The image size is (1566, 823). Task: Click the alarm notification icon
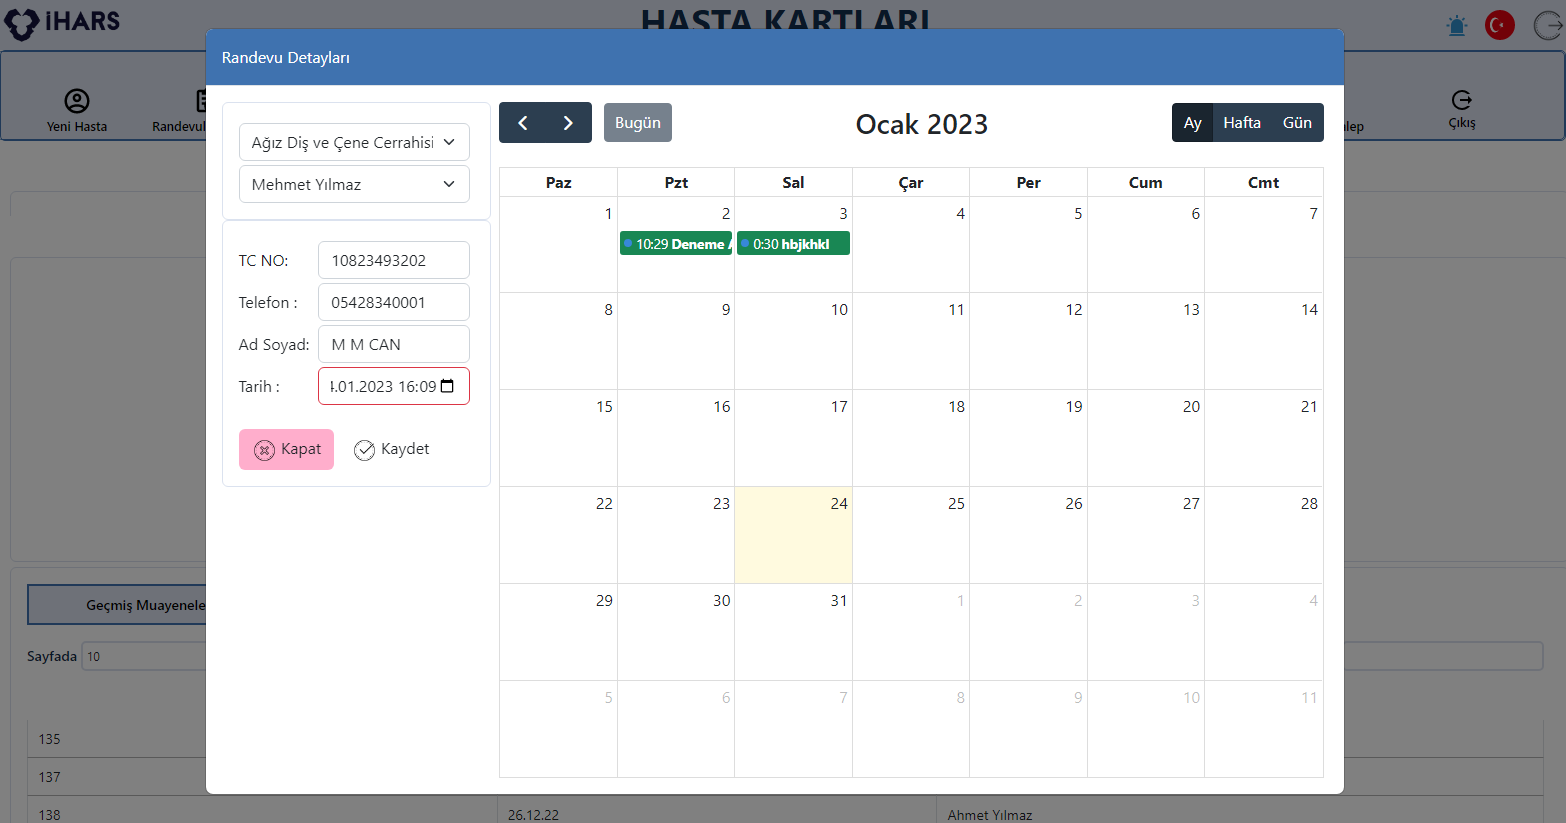1457,26
